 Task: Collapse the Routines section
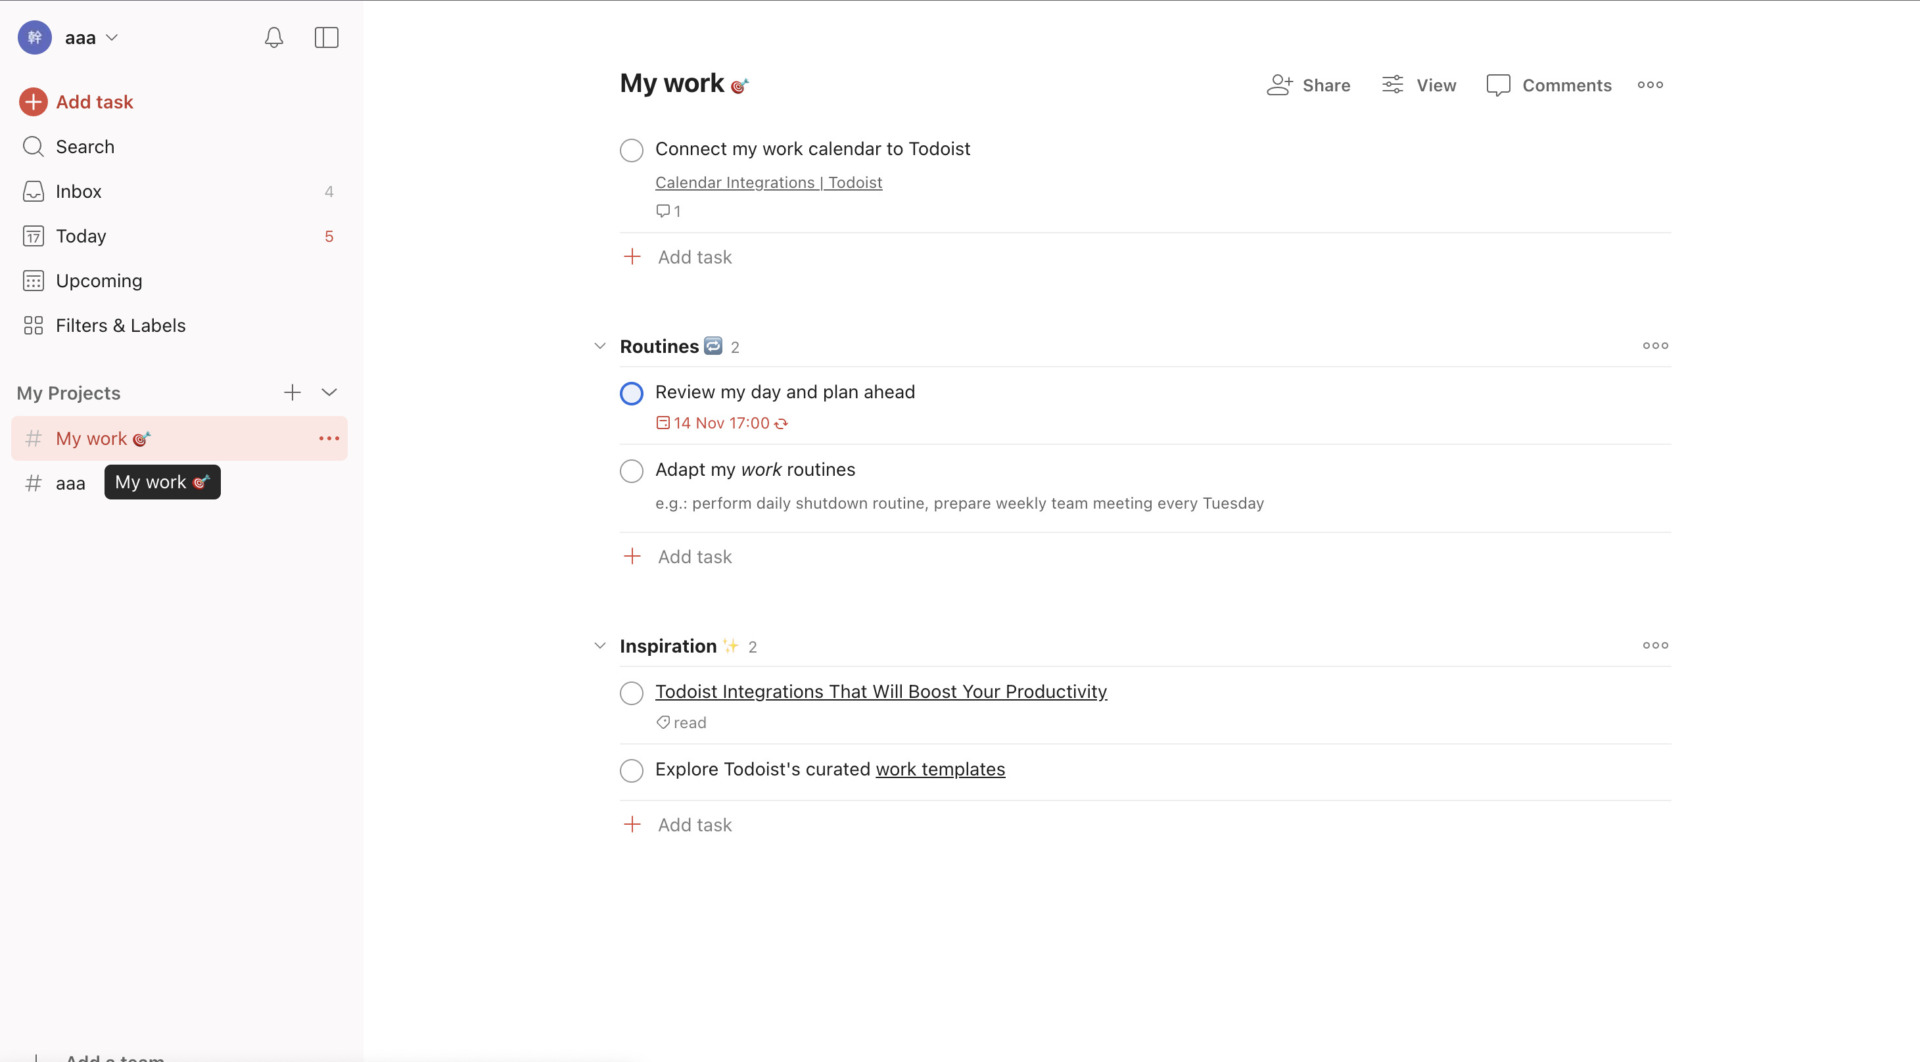599,345
